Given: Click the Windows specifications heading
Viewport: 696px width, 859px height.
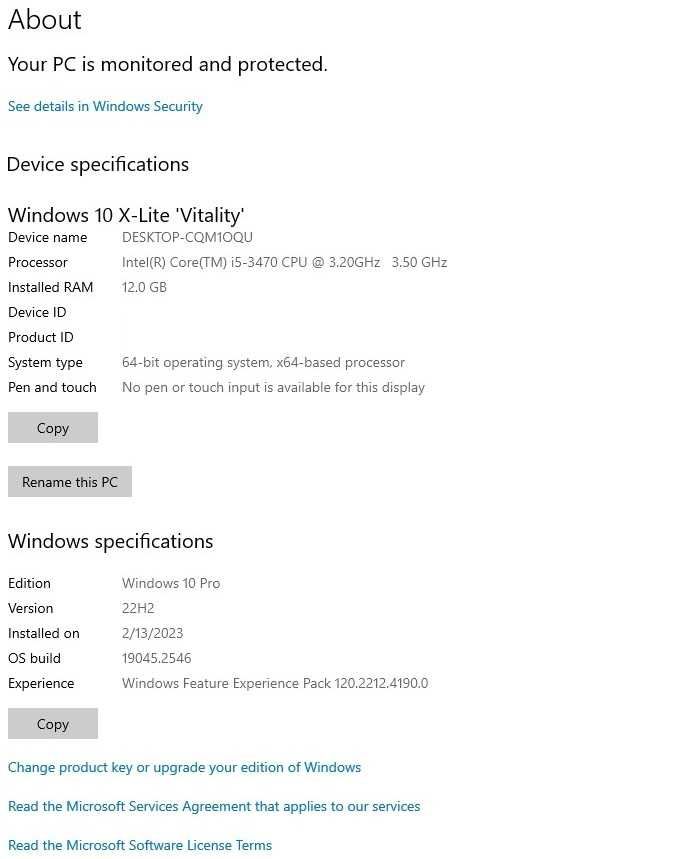Looking at the screenshot, I should click(110, 541).
